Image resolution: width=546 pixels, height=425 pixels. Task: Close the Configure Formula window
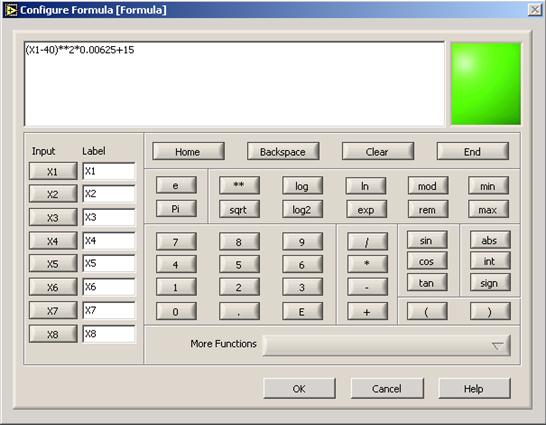535,10
